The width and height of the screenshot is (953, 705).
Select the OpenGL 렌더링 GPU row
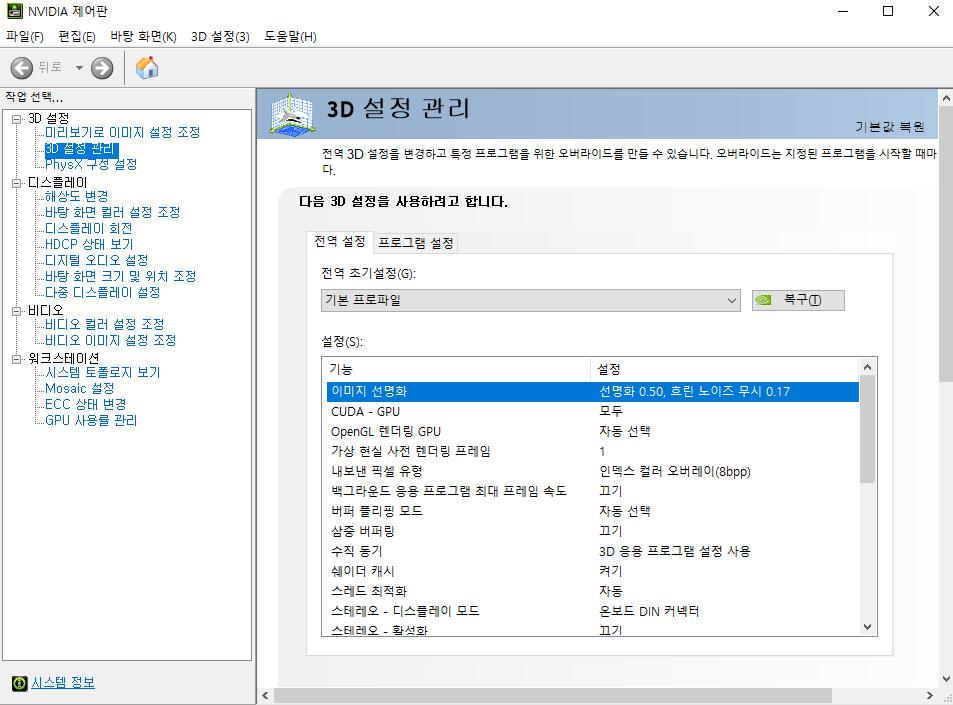click(593, 432)
